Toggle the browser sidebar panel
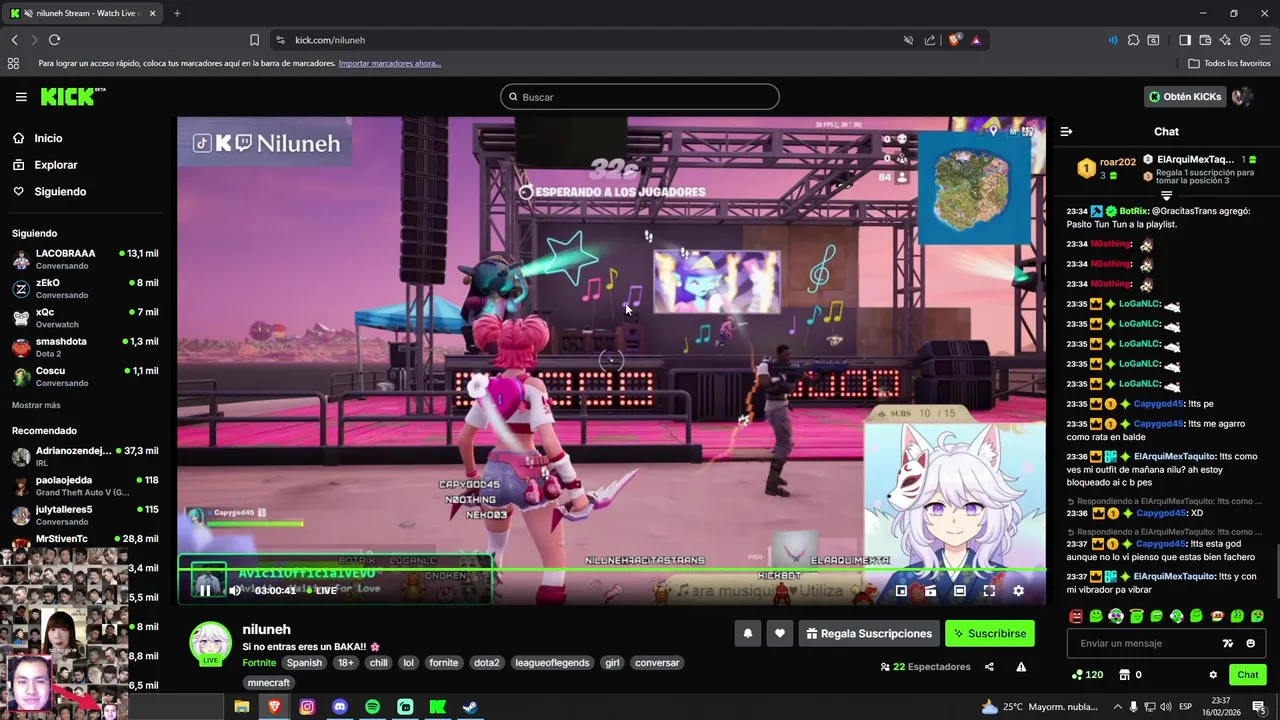This screenshot has width=1280, height=720. (x=1185, y=40)
